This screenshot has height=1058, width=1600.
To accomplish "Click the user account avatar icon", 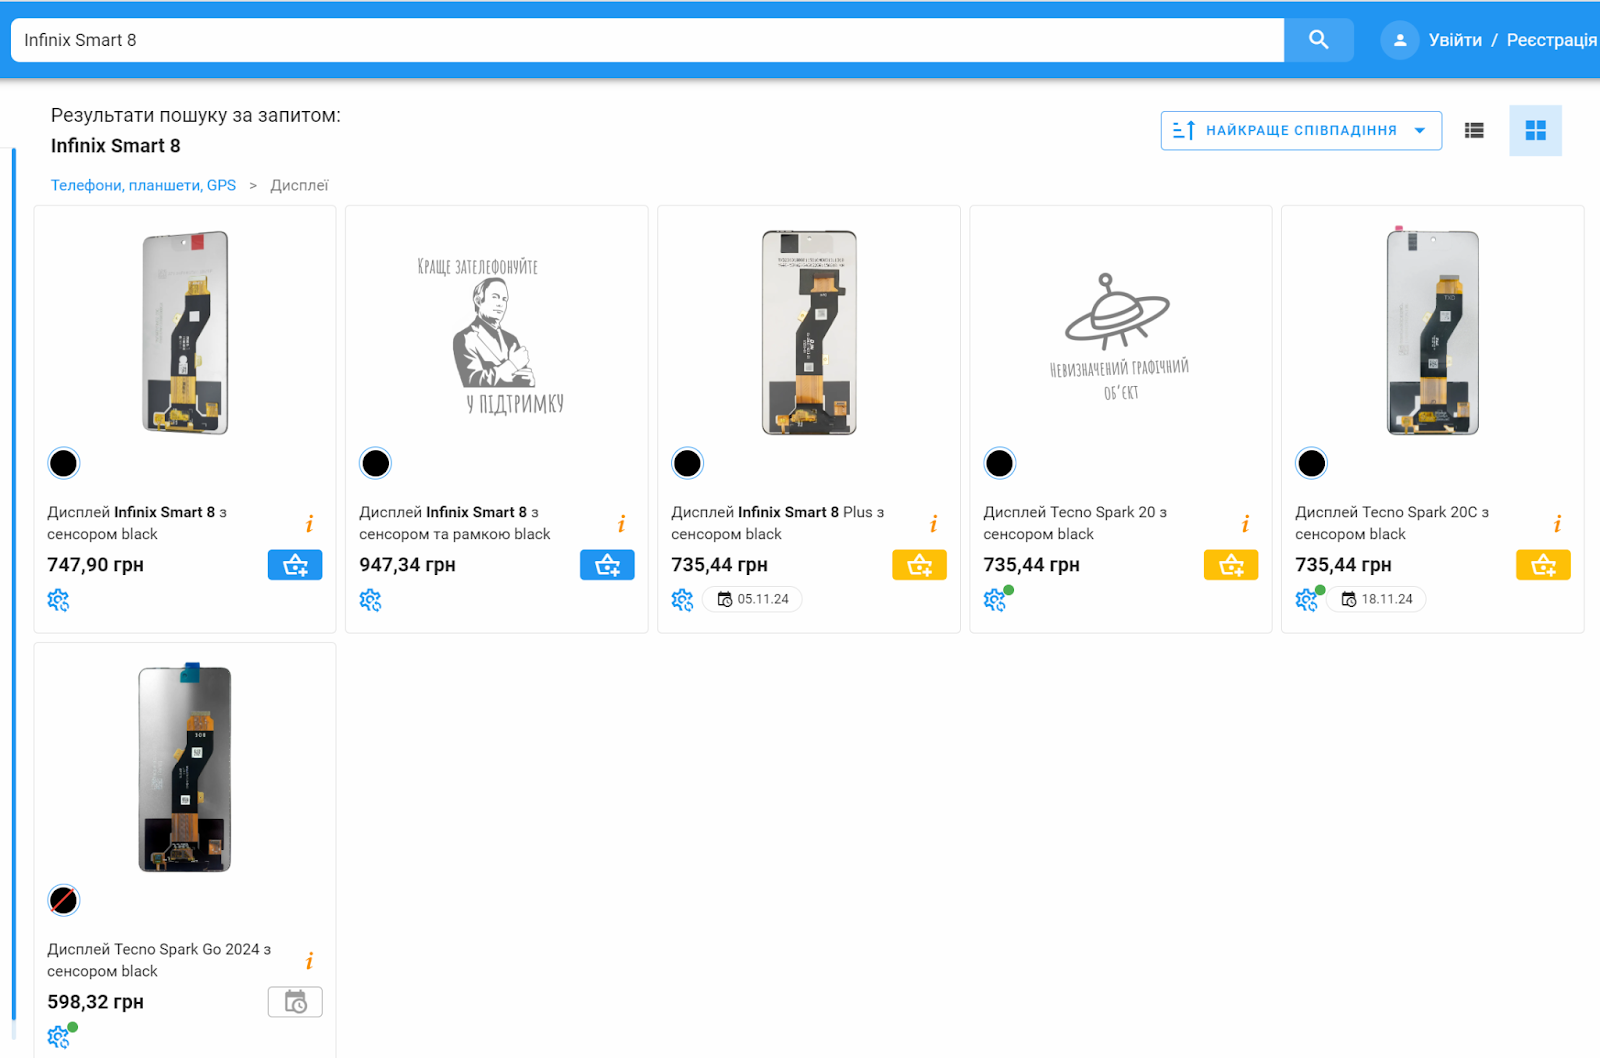I will point(1399,40).
